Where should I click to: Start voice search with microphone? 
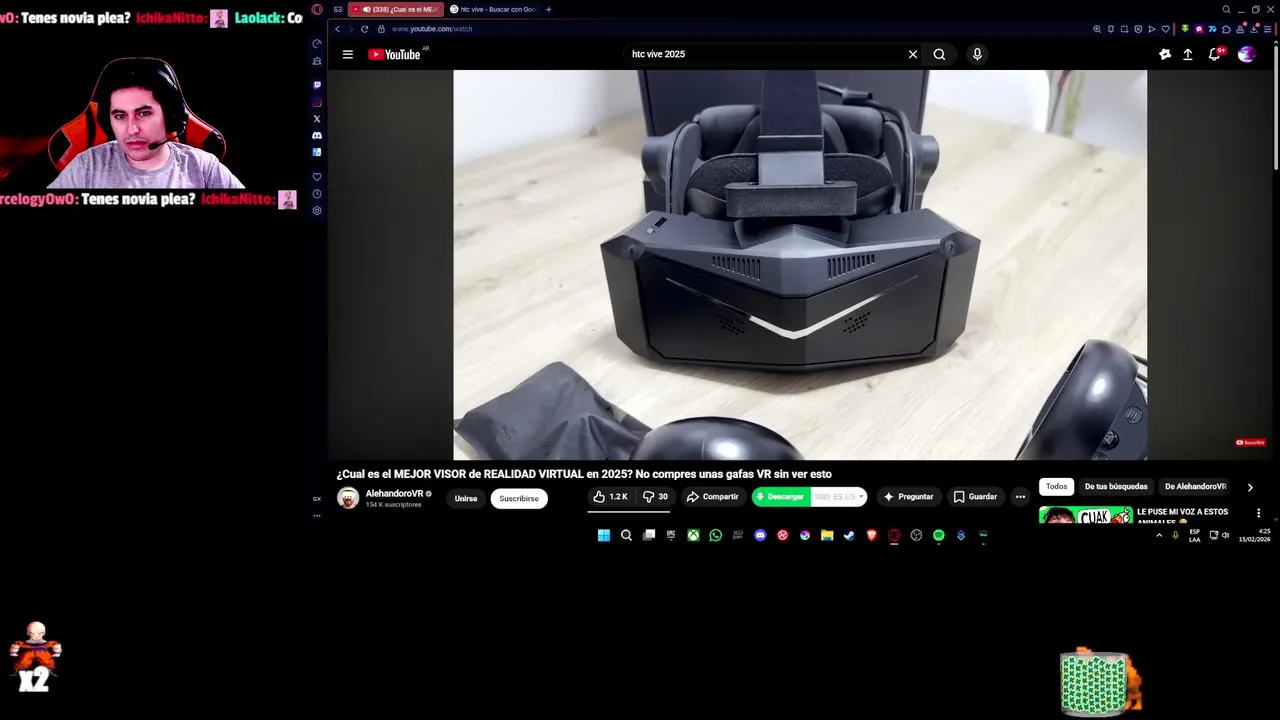pos(977,54)
